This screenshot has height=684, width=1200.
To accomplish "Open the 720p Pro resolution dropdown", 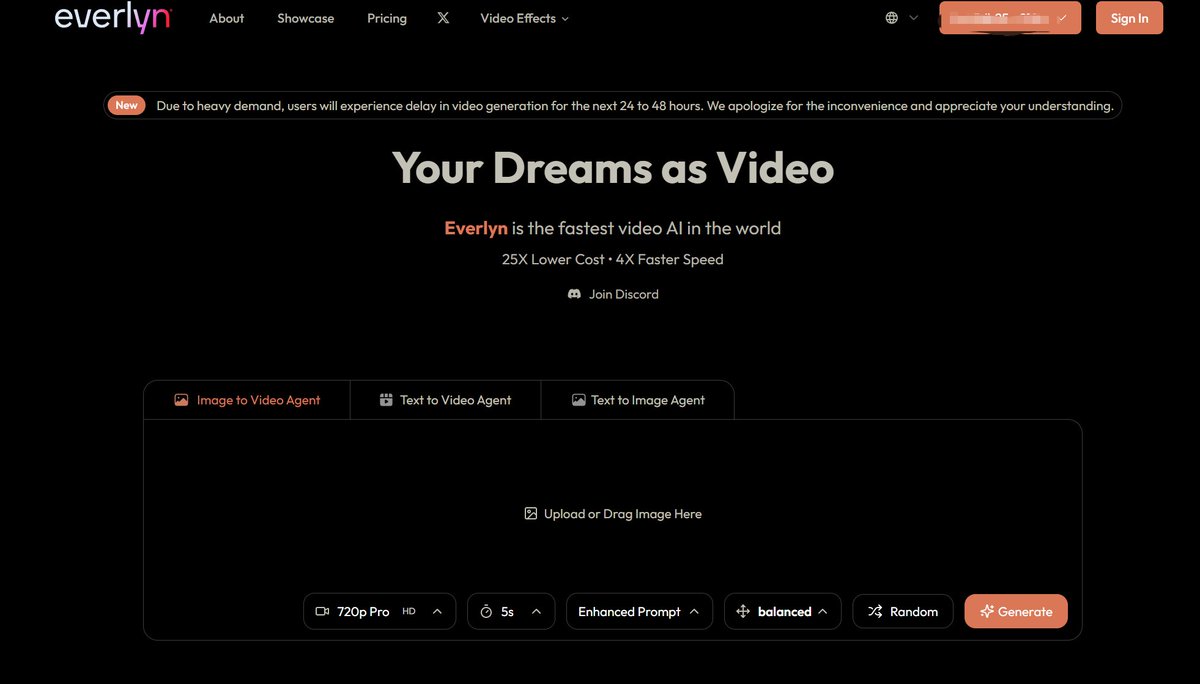I will (379, 611).
